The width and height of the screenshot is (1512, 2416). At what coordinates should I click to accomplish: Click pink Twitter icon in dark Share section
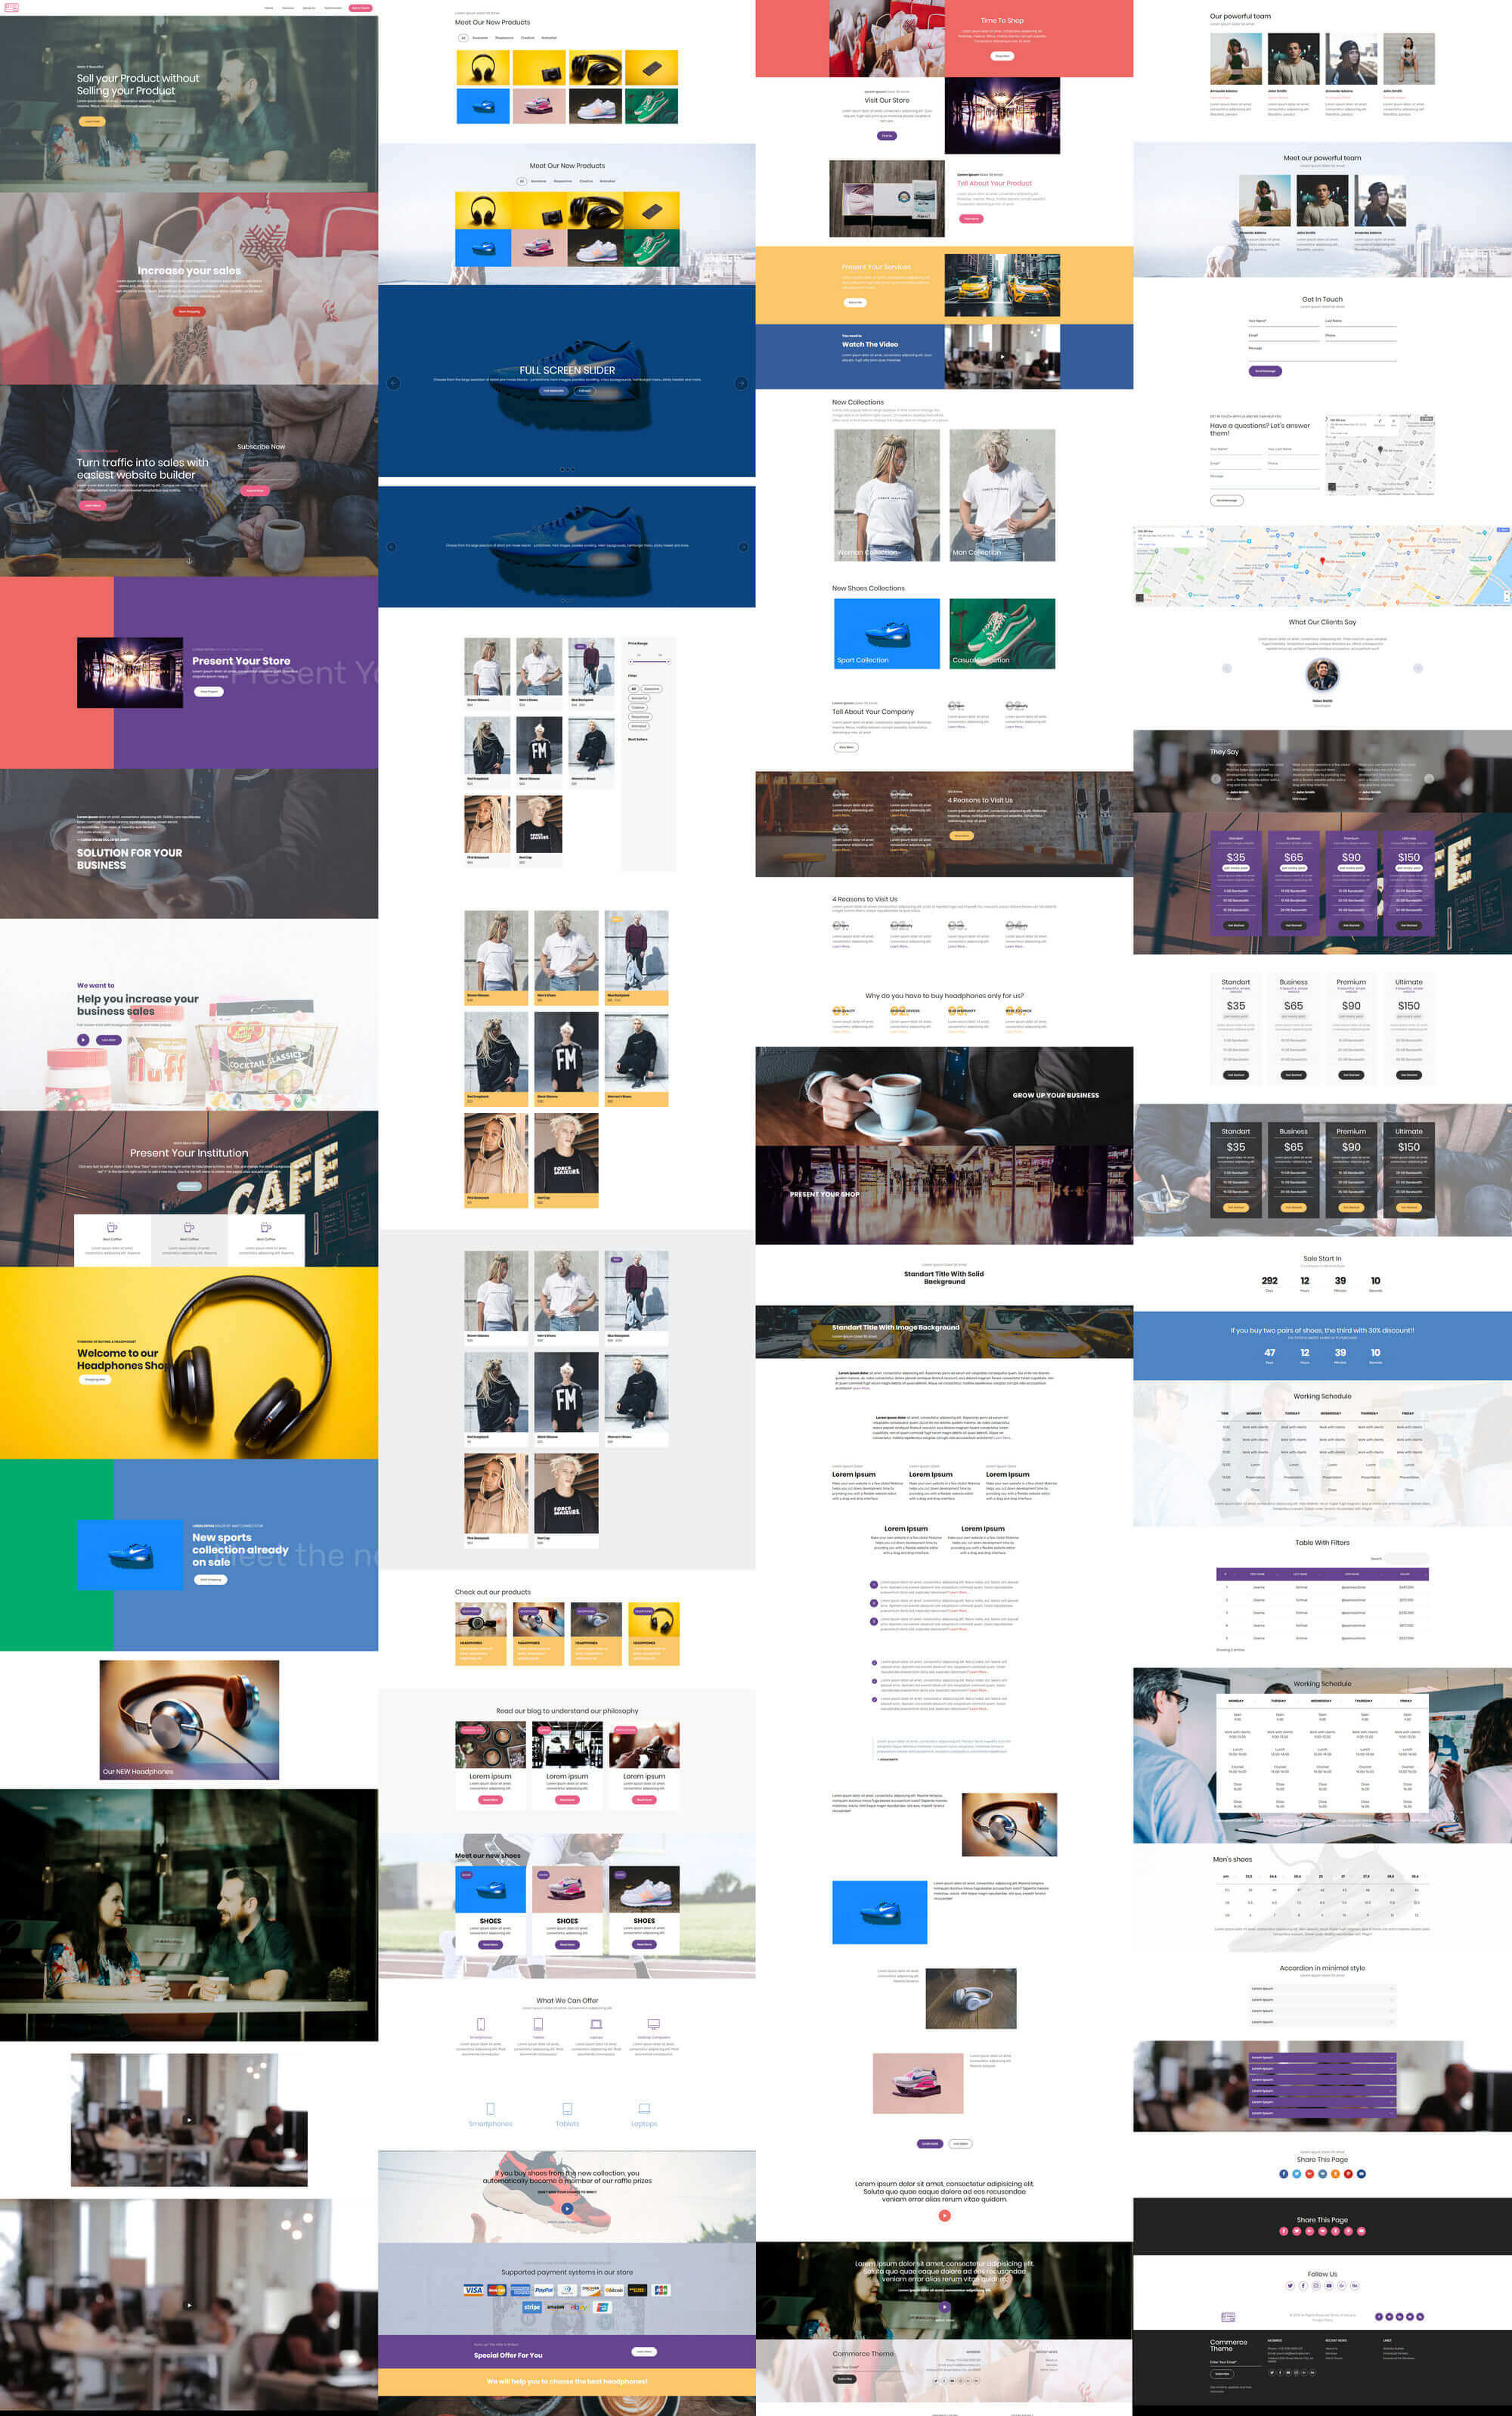click(x=1296, y=2231)
